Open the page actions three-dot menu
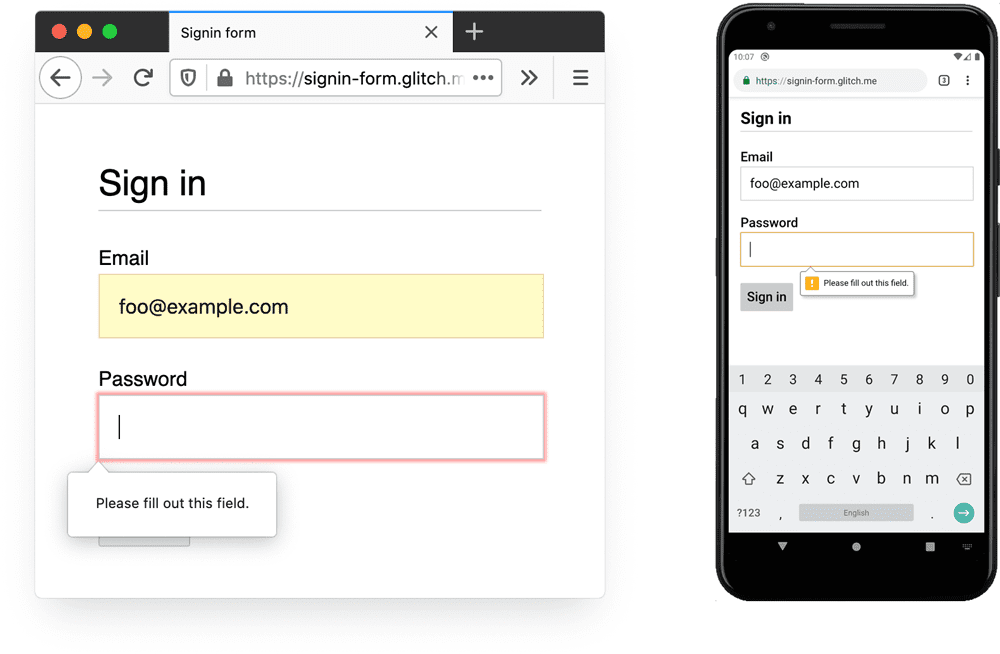Viewport: 1000px width, 654px height. [482, 77]
